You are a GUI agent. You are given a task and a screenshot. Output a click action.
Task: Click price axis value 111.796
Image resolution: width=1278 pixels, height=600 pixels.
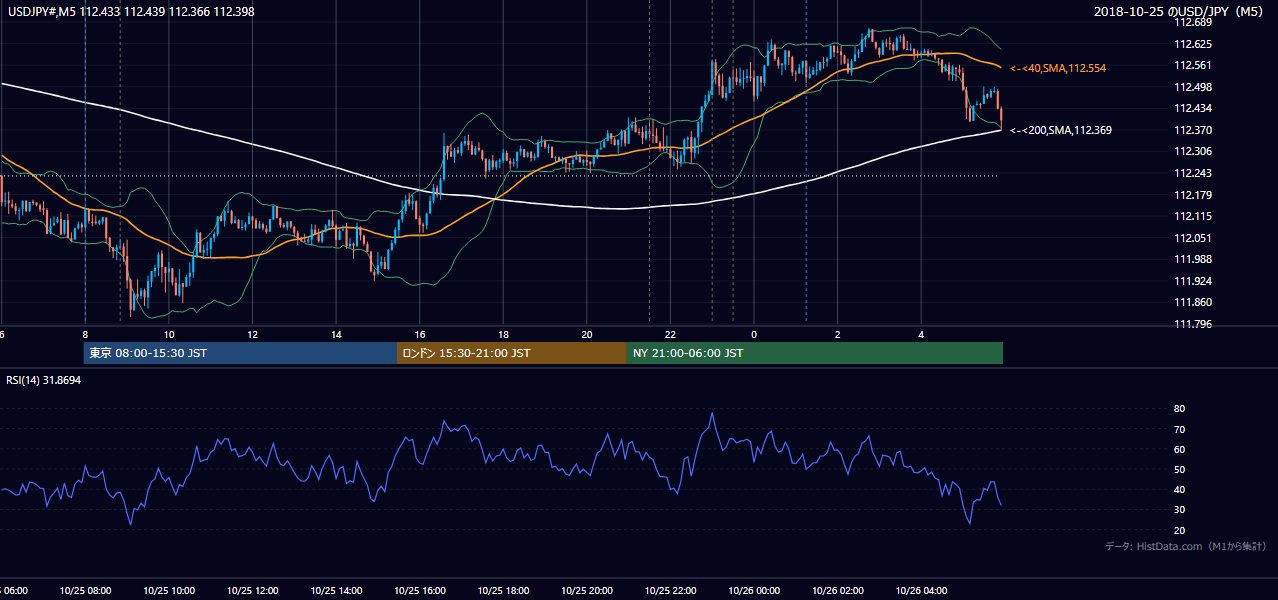click(1192, 324)
